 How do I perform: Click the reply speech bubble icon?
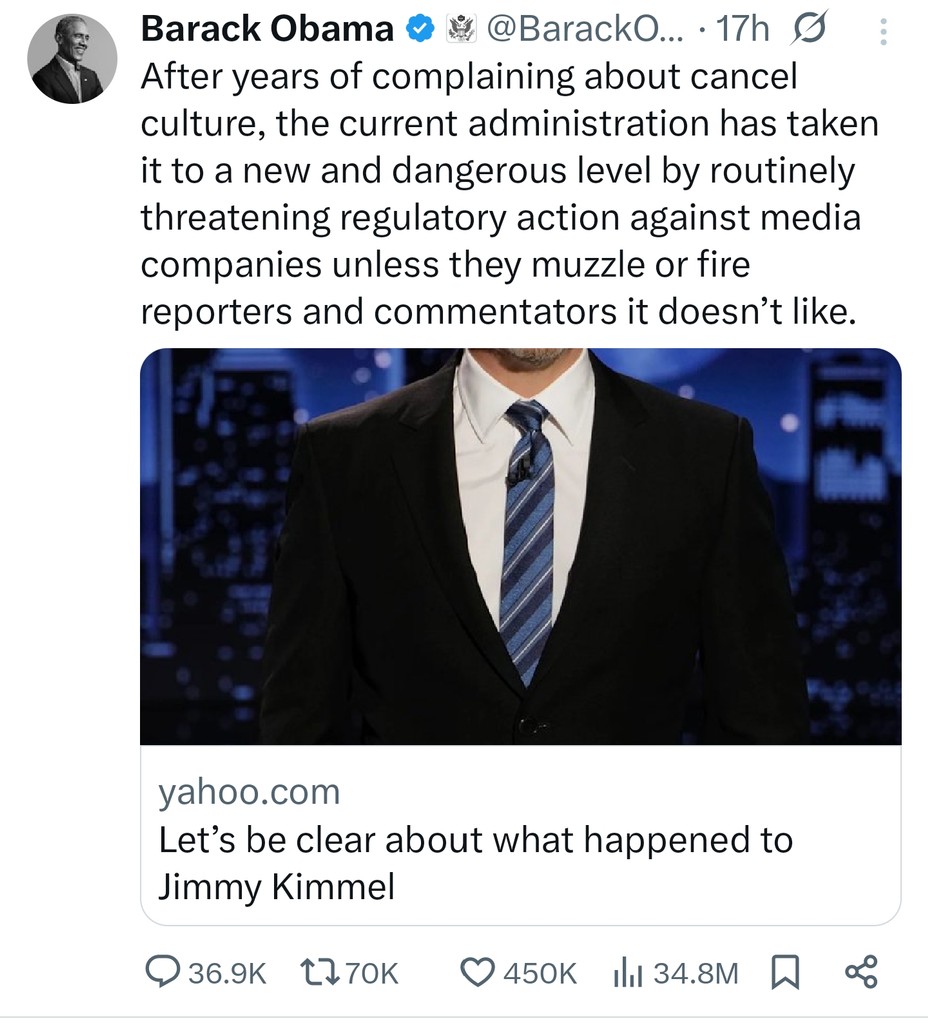[x=163, y=971]
